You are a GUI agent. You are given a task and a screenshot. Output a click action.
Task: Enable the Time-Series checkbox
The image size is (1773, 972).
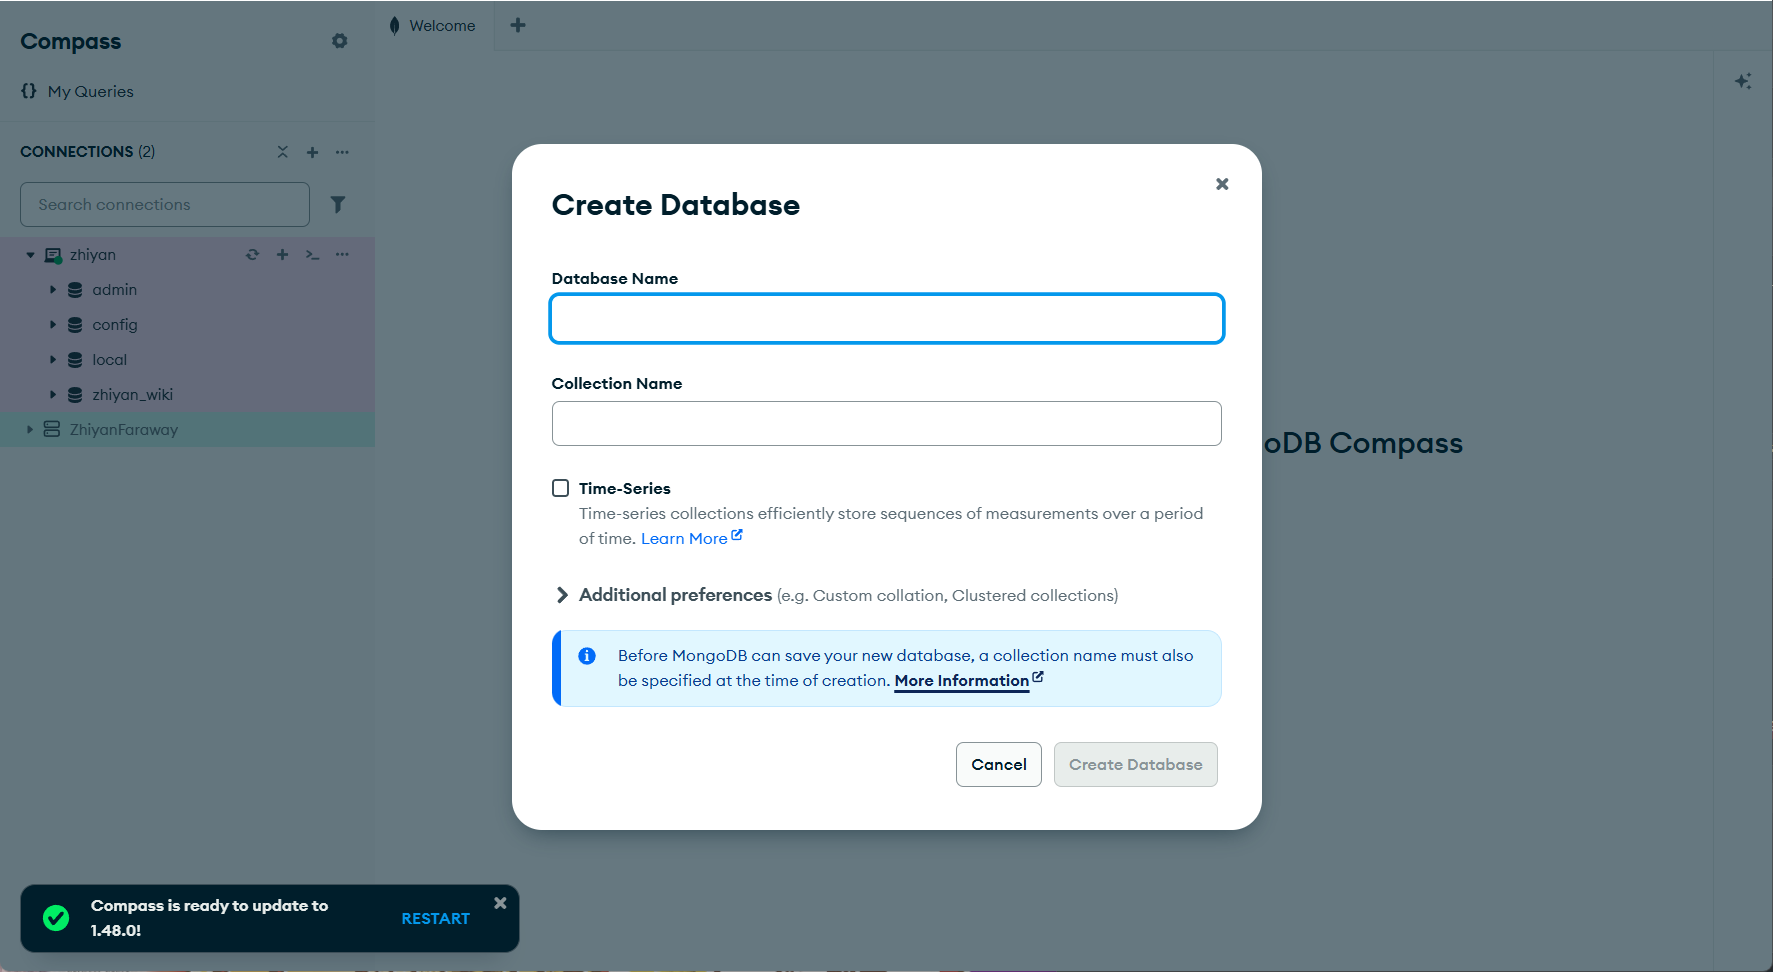561,488
